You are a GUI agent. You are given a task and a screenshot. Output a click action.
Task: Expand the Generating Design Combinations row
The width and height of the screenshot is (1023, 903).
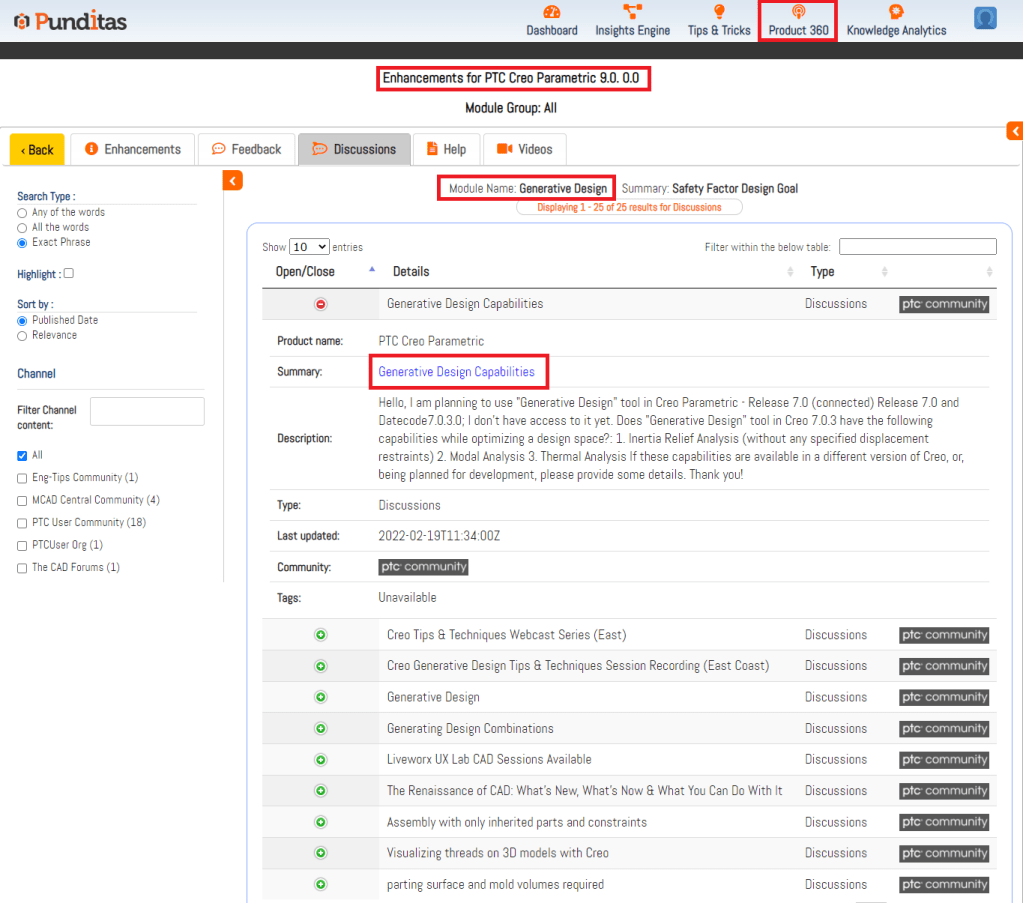coord(321,729)
